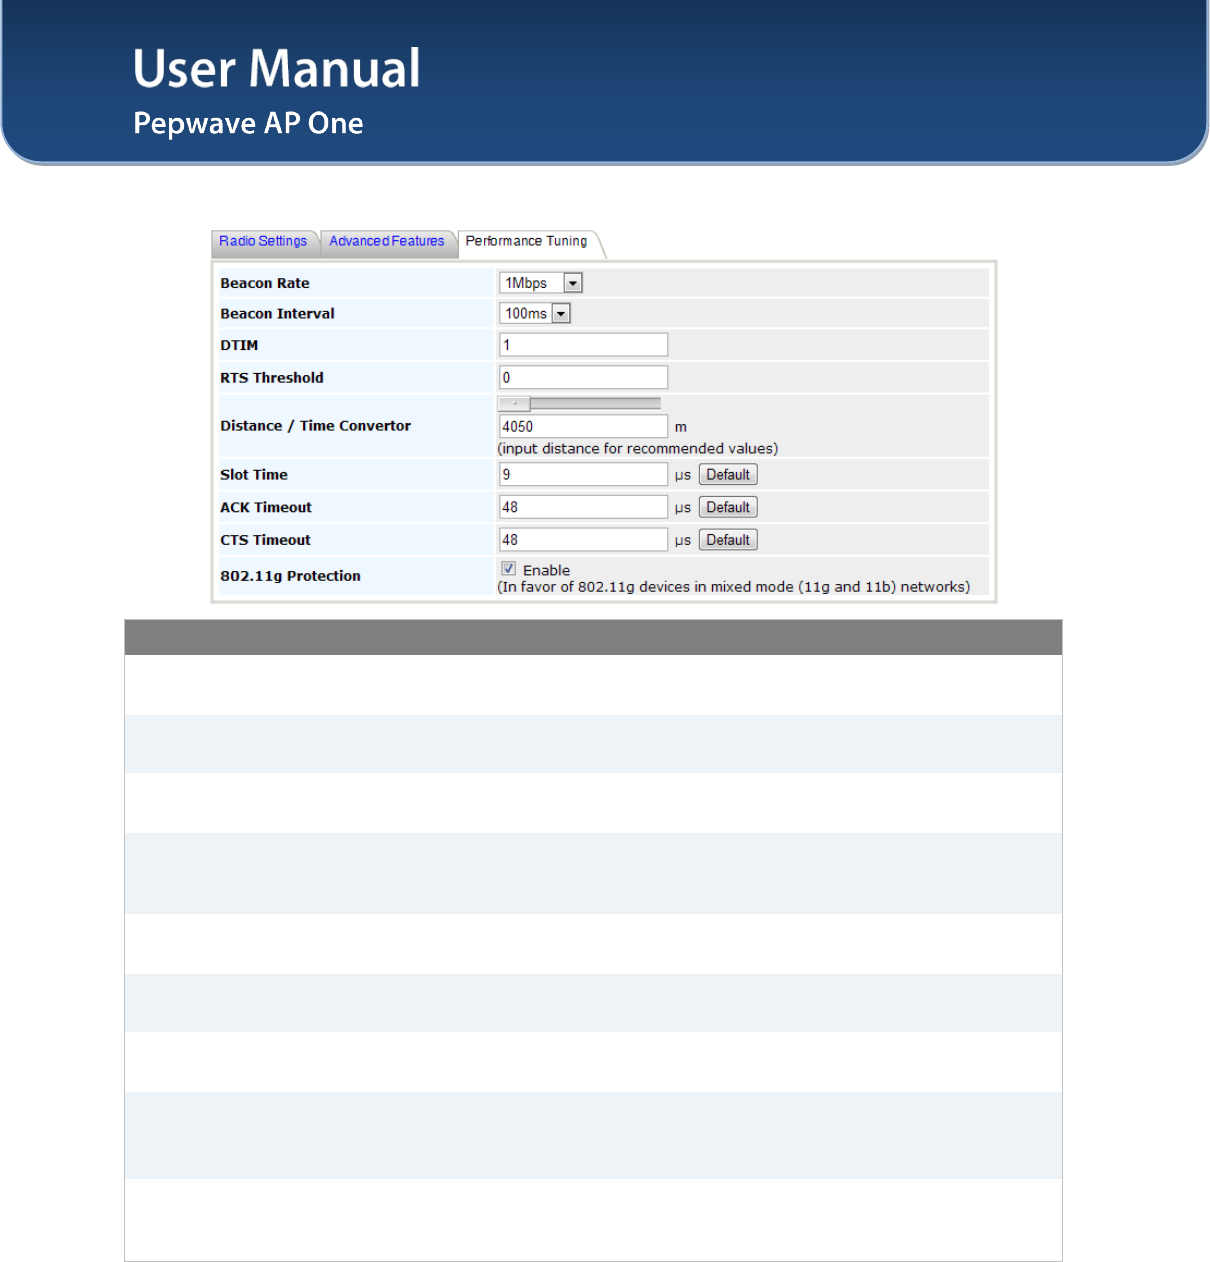1210x1262 pixels.
Task: Click the 'input distance for recommended values' hint
Action: [638, 449]
